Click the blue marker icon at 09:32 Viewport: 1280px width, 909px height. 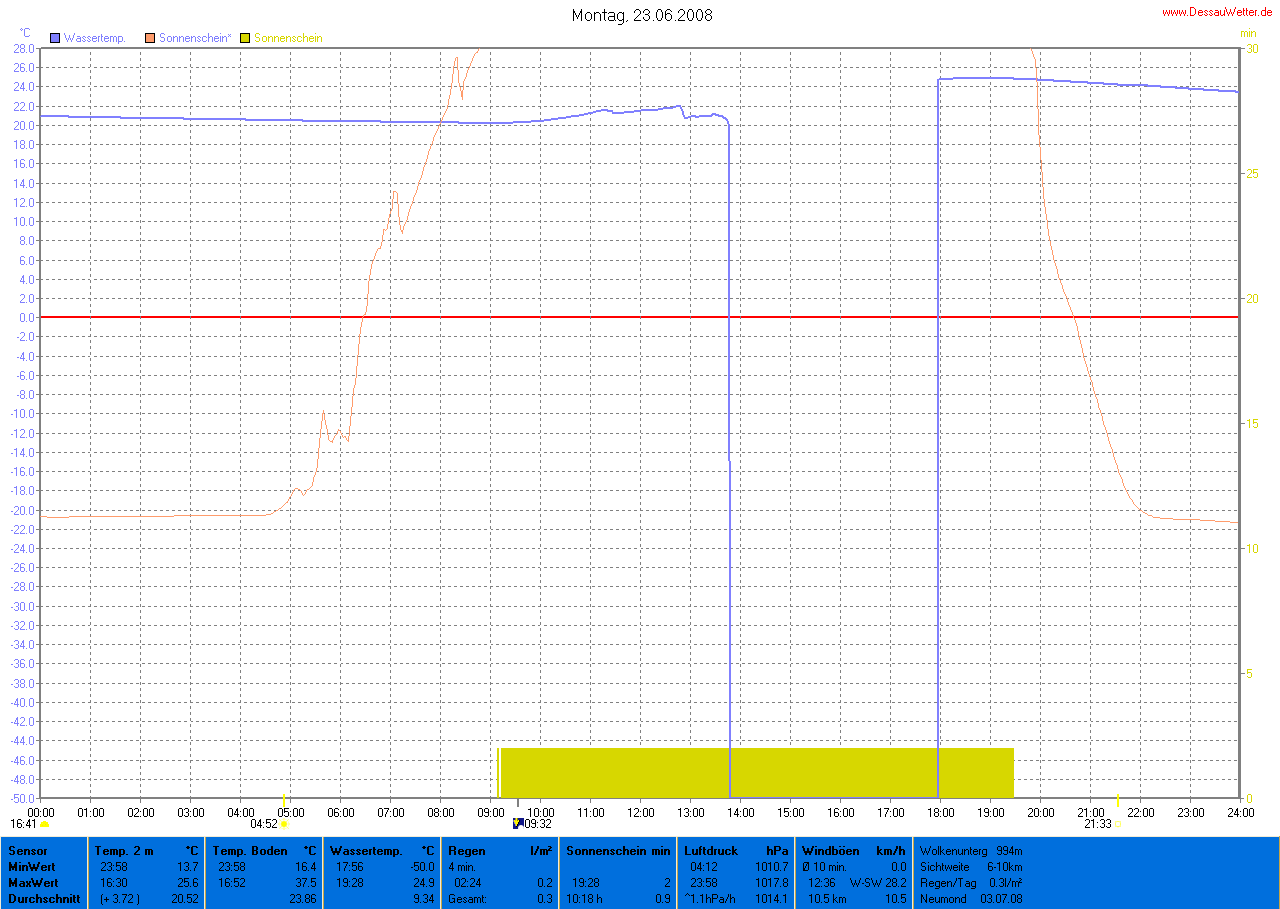pyautogui.click(x=517, y=823)
